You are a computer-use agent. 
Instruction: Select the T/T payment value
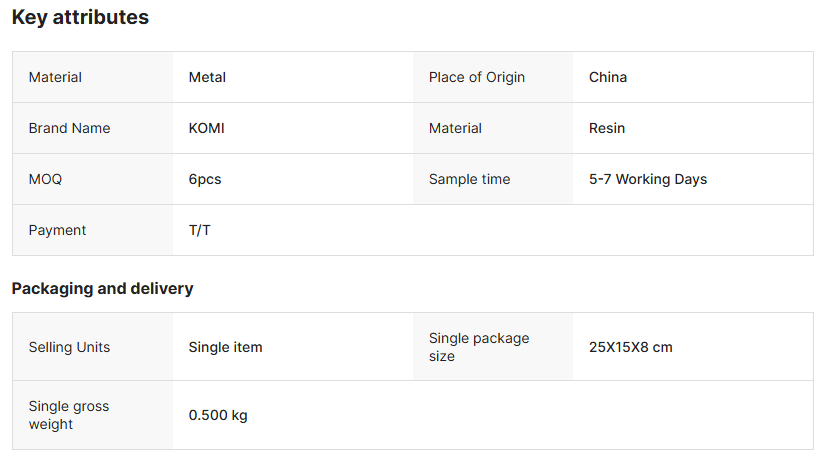click(200, 230)
